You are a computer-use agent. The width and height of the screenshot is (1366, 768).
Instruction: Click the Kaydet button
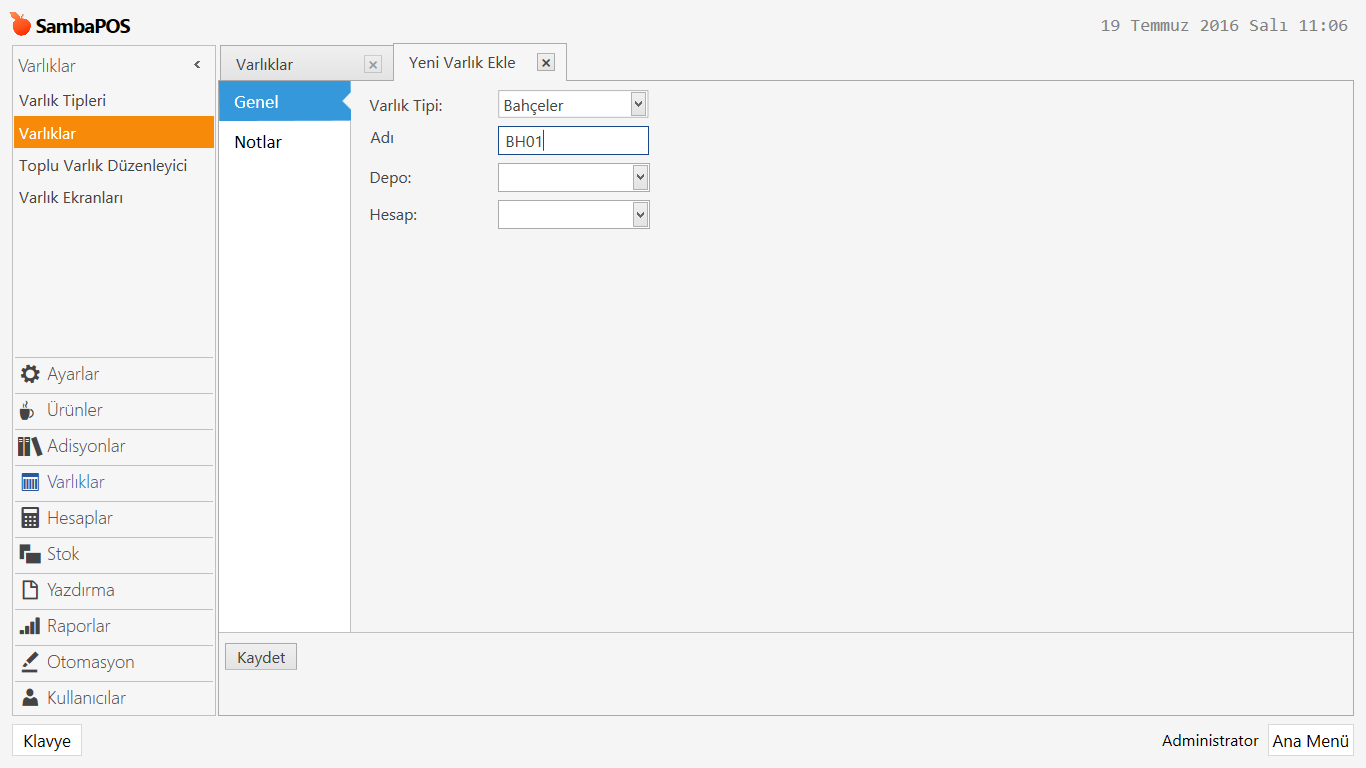tap(261, 657)
